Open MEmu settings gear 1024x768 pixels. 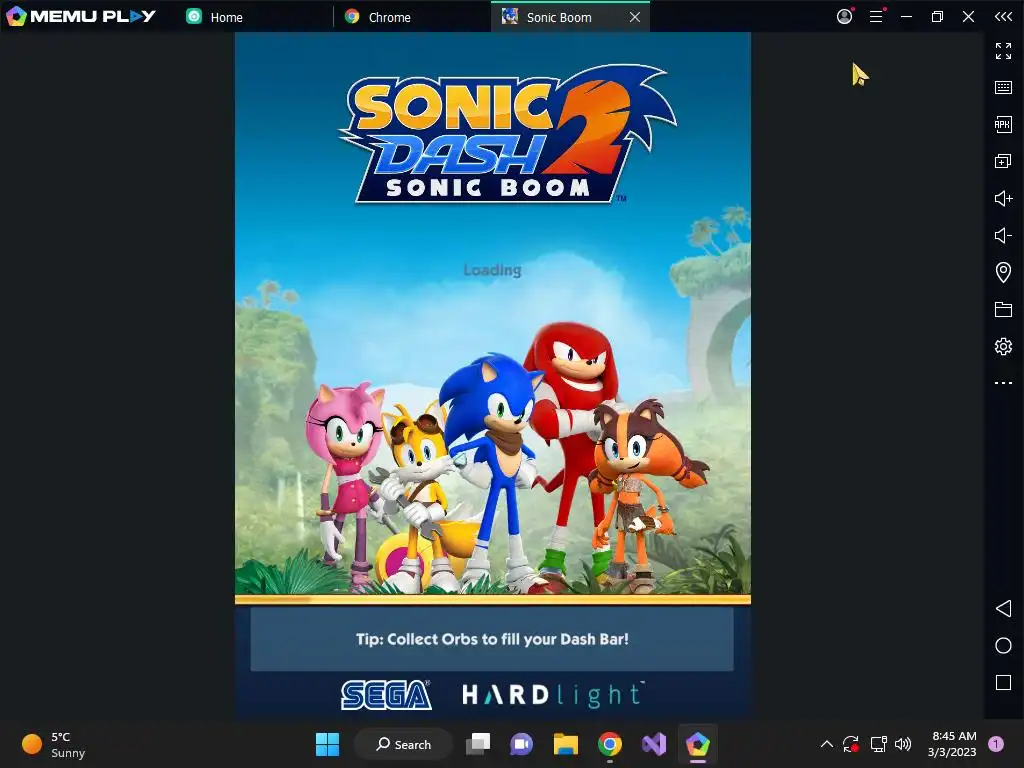click(1003, 346)
